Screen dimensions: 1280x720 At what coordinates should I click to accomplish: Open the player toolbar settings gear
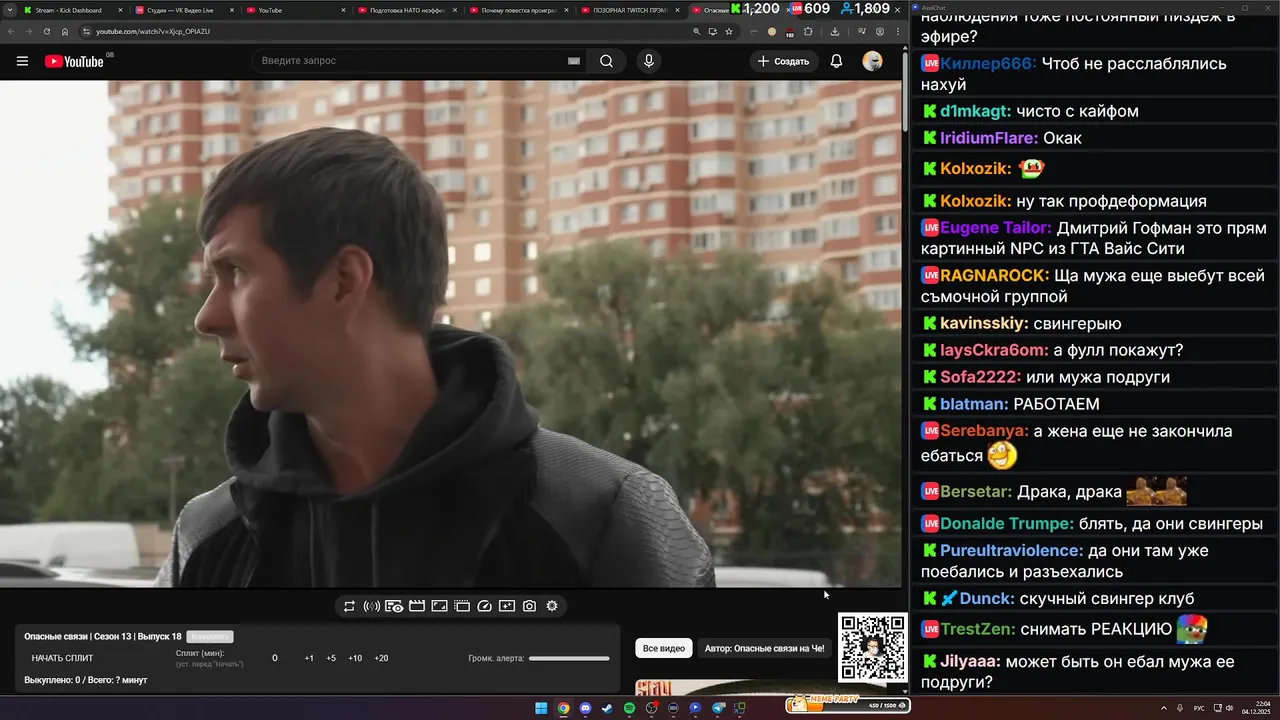click(552, 606)
